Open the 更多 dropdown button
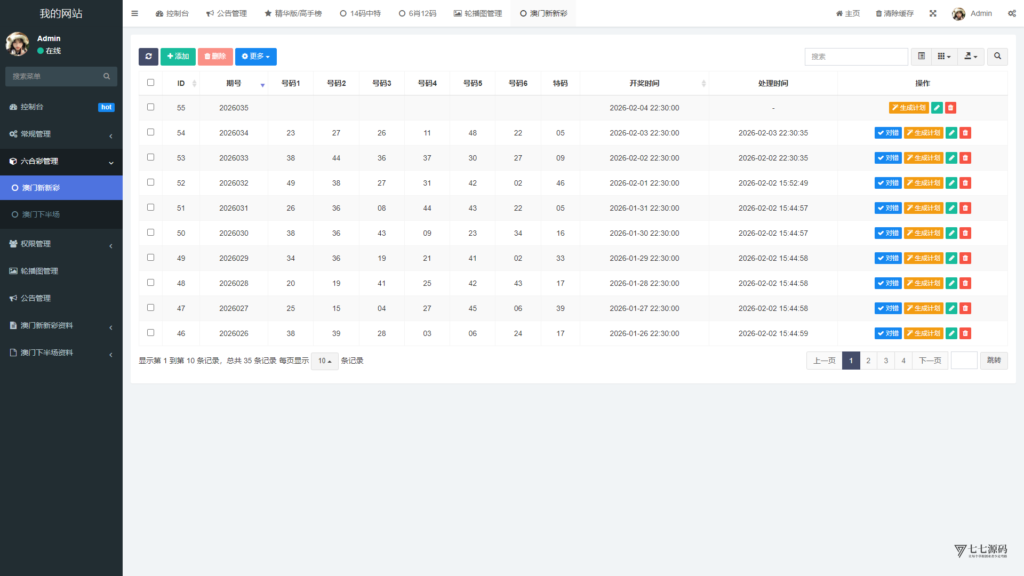 click(256, 57)
